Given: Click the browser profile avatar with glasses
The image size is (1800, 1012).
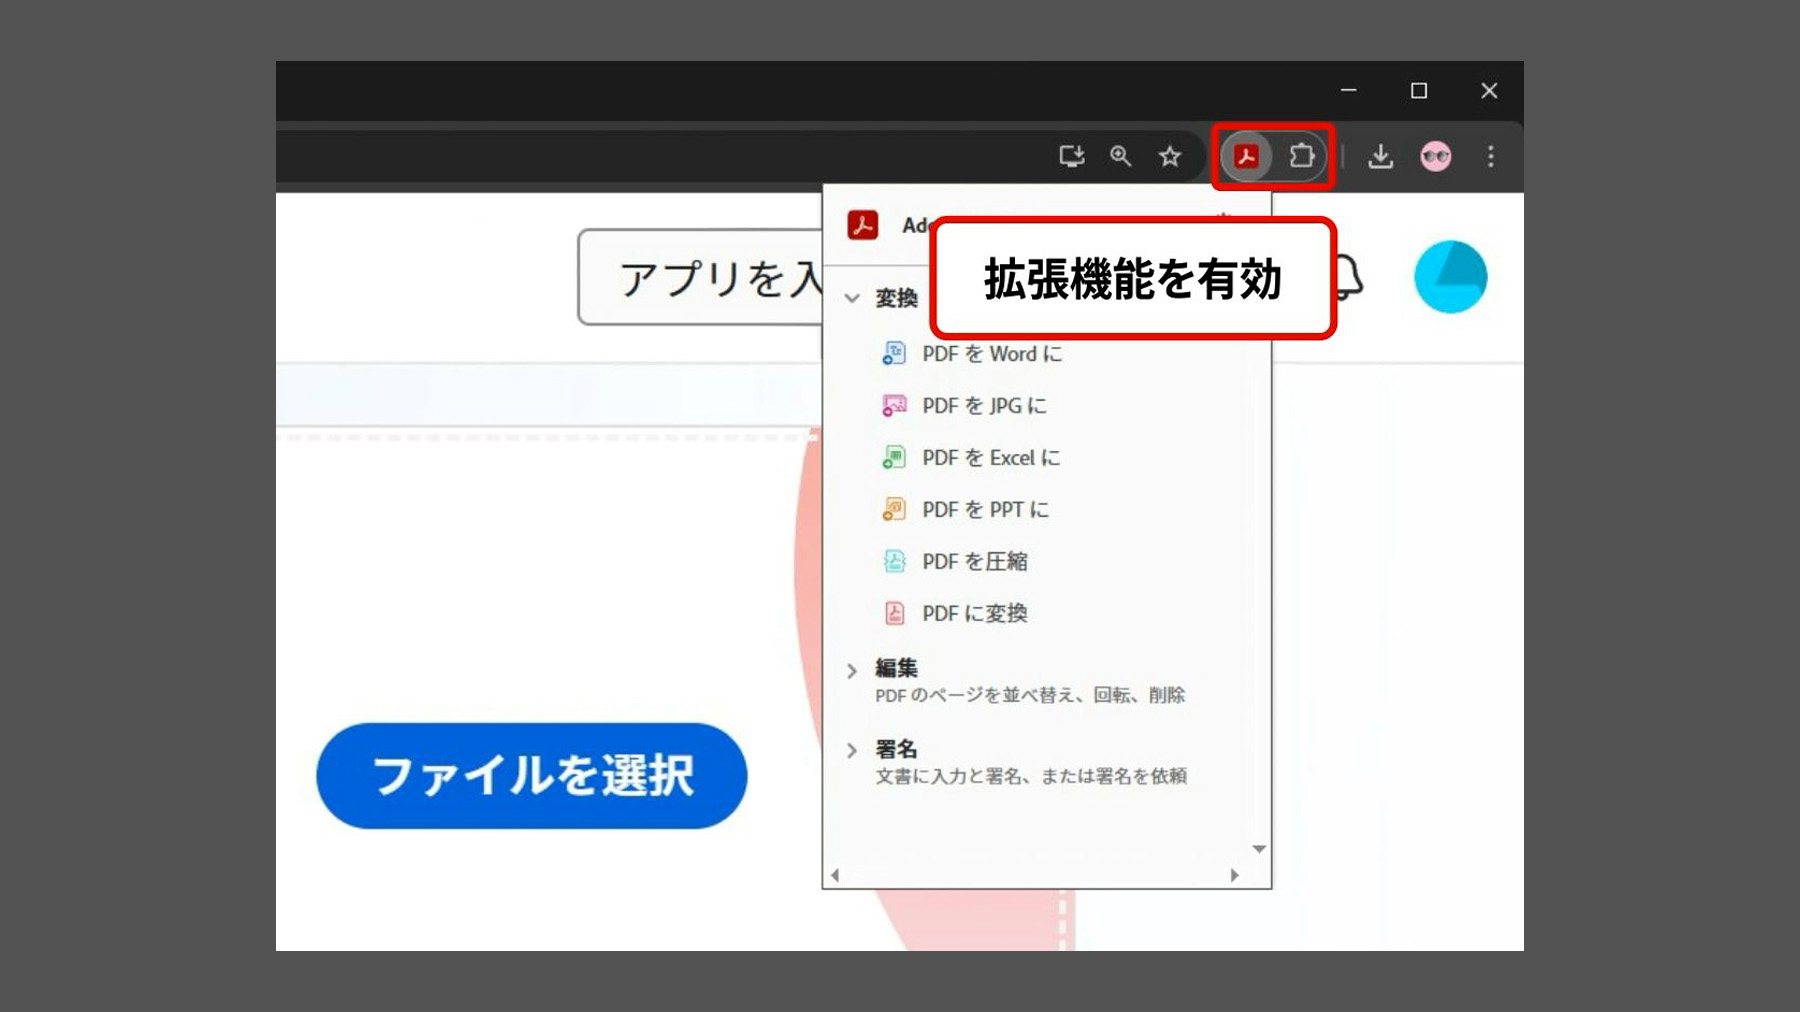Looking at the screenshot, I should (x=1436, y=156).
